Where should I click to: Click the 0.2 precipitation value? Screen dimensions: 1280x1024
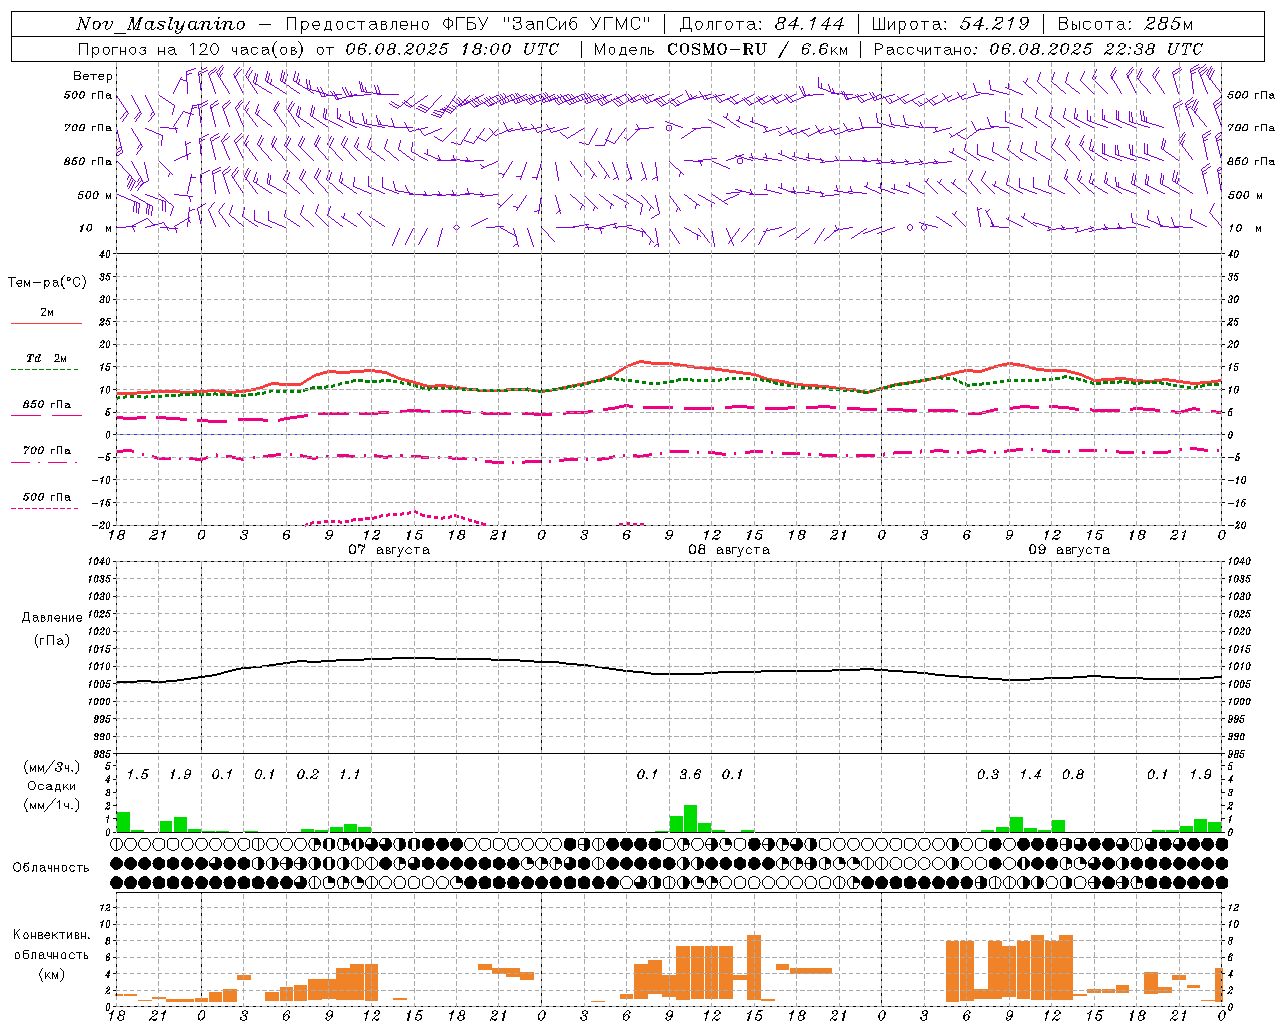pyautogui.click(x=308, y=774)
